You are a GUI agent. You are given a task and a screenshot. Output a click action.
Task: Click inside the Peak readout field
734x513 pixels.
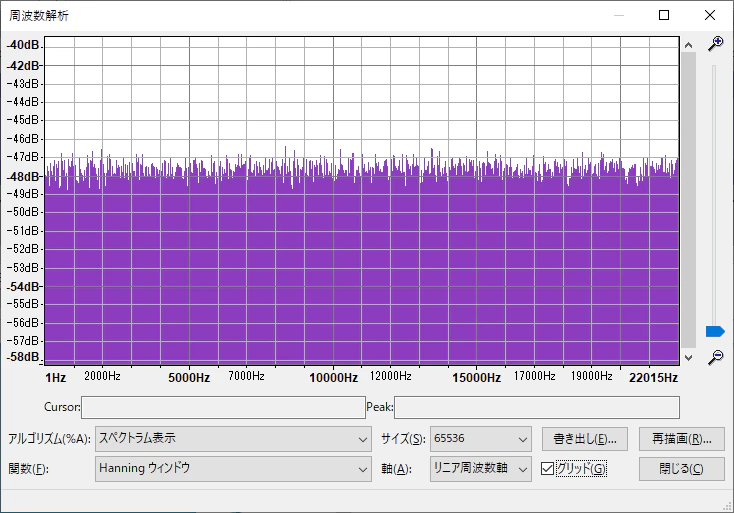[536, 407]
